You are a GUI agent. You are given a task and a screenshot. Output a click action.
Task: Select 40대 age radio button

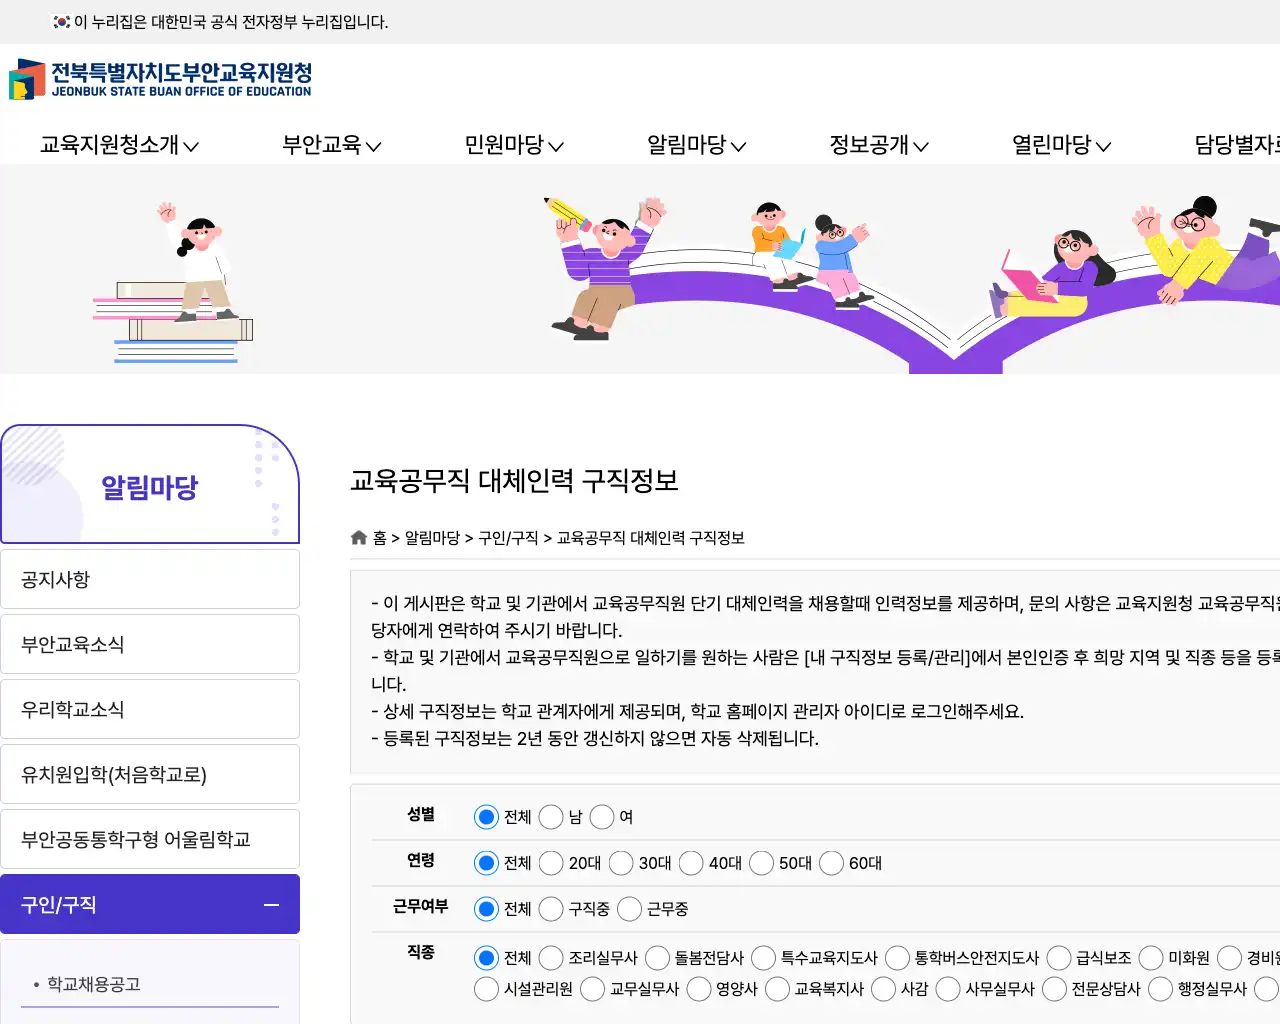coord(691,863)
